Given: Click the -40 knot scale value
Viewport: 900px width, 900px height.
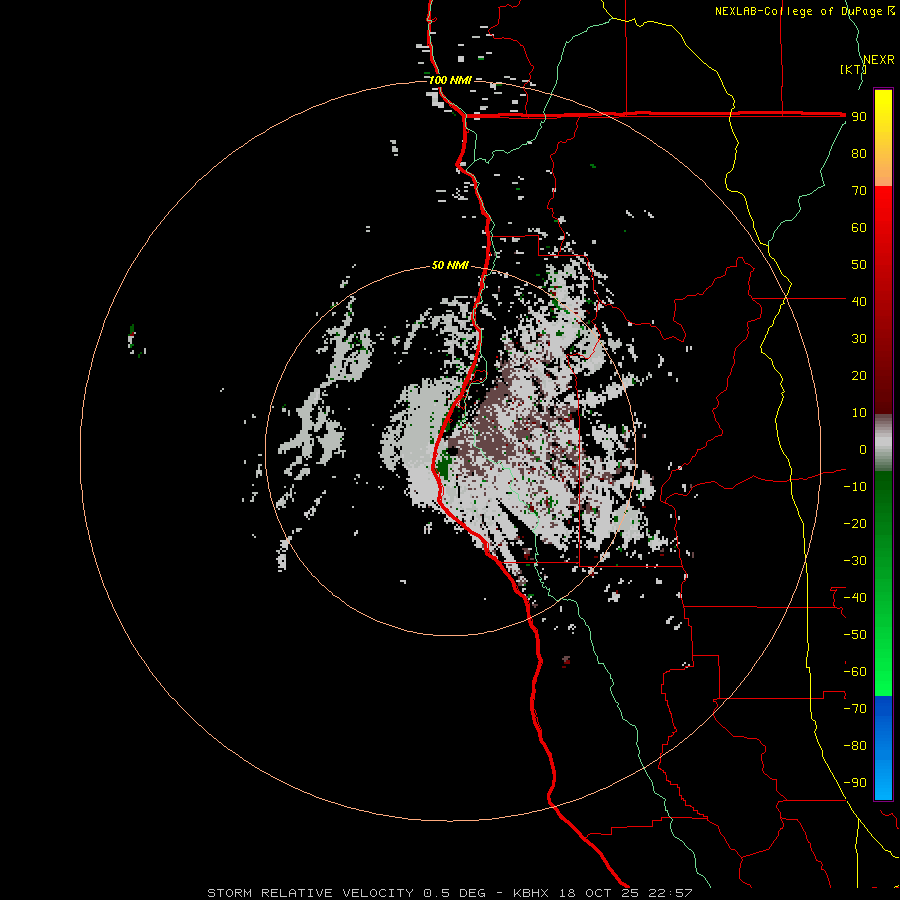Looking at the screenshot, I should 855,598.
